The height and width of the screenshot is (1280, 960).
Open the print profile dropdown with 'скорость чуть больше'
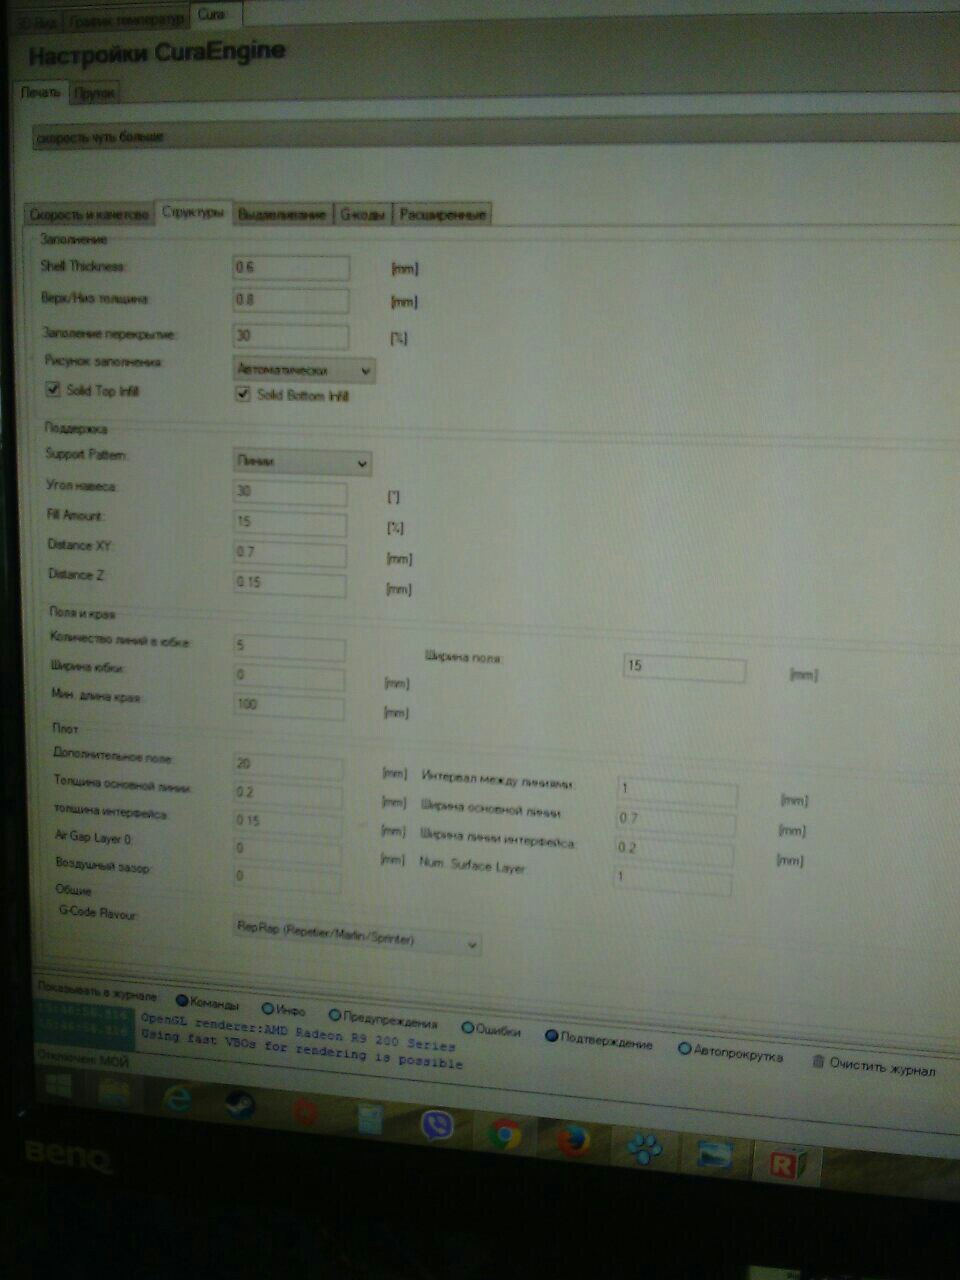494,136
